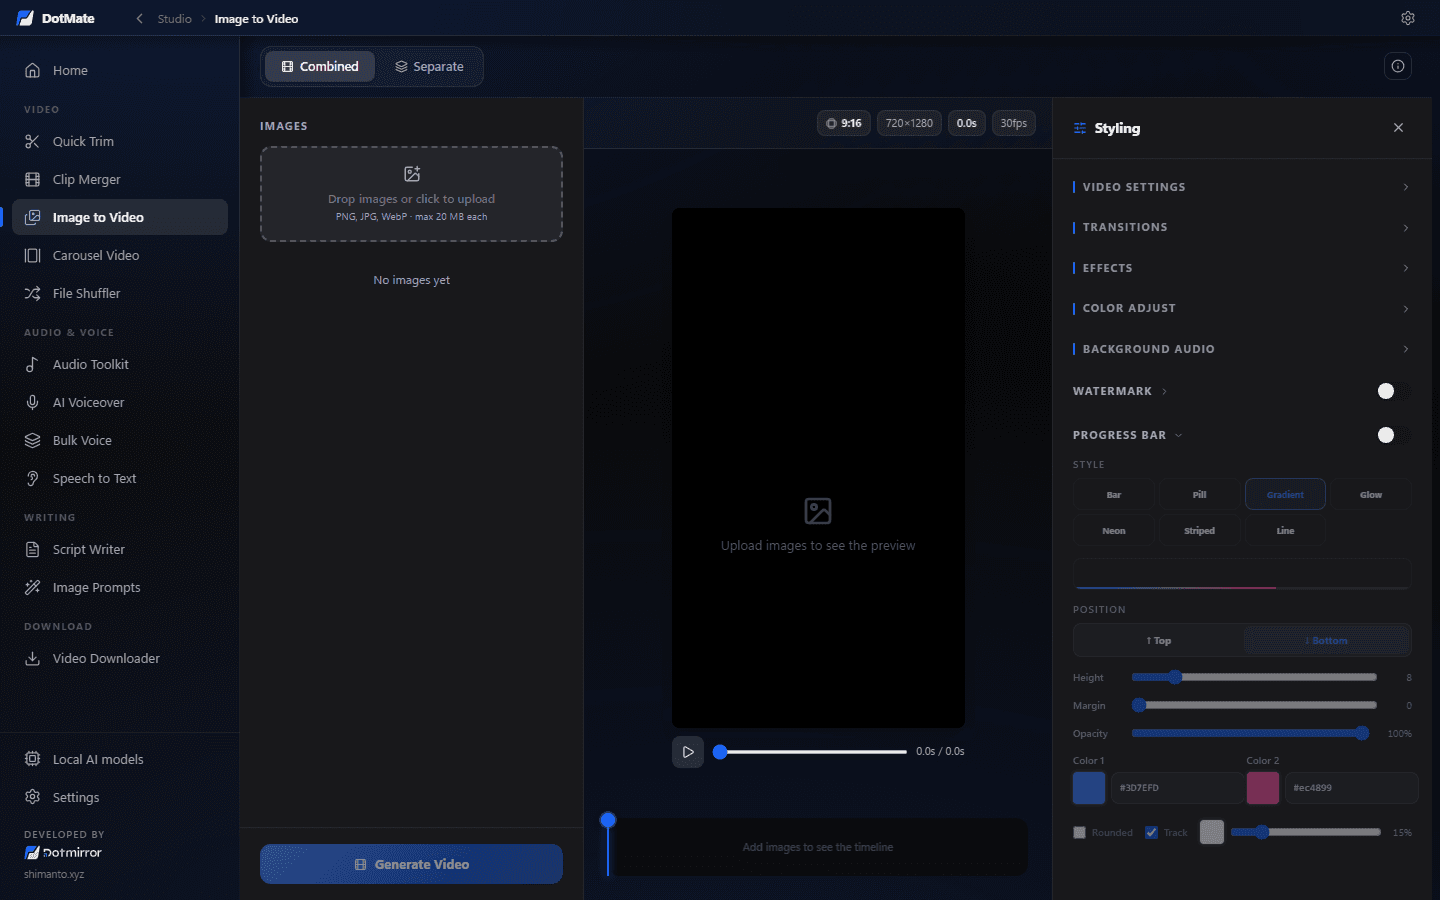Open the AI Voiceover tool
The width and height of the screenshot is (1440, 900).
[120, 402]
